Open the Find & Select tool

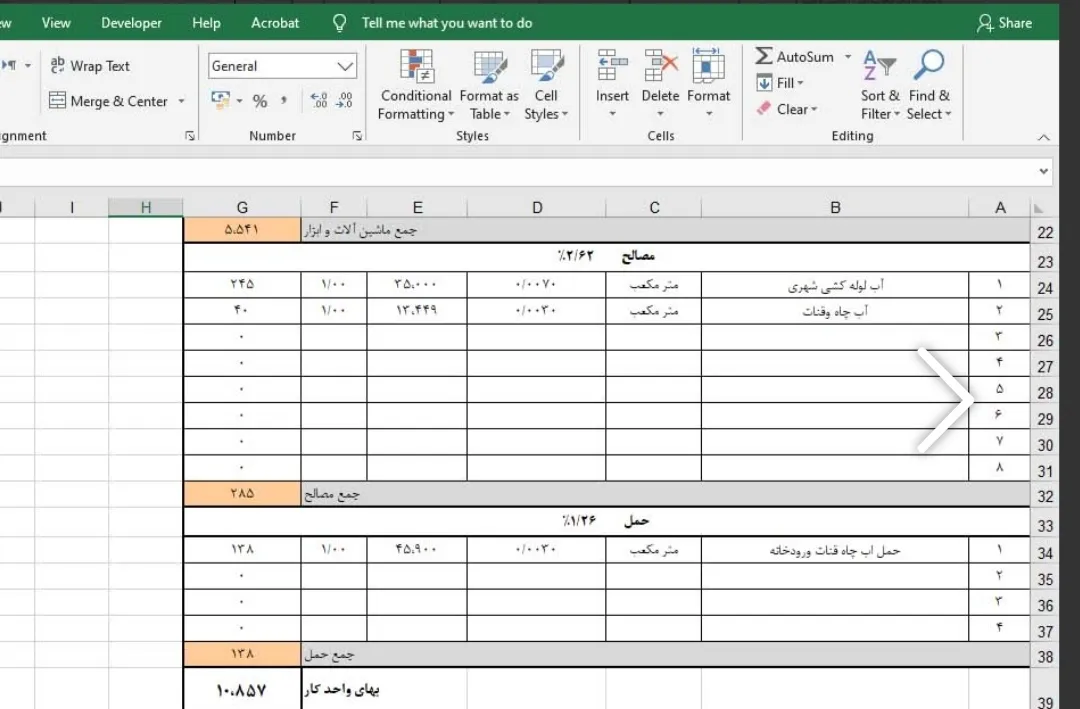point(929,85)
